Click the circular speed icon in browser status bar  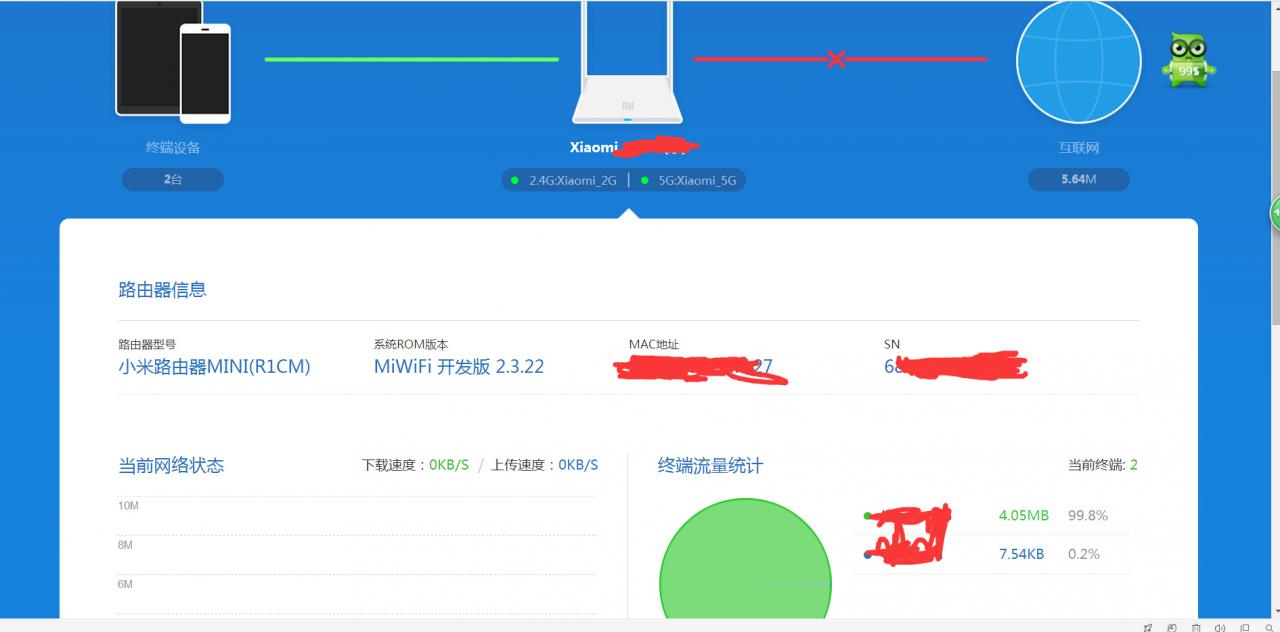(1172, 627)
